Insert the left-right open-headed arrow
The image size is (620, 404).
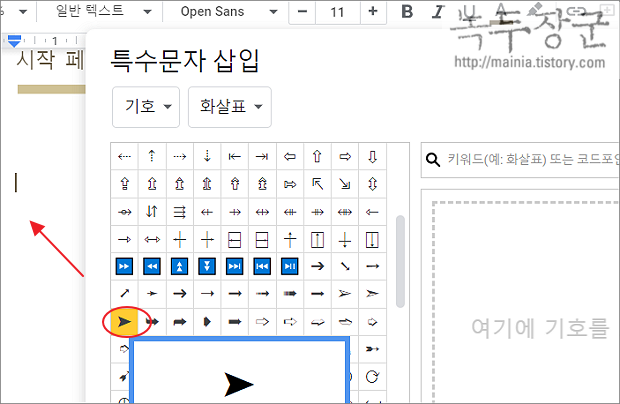click(x=152, y=240)
